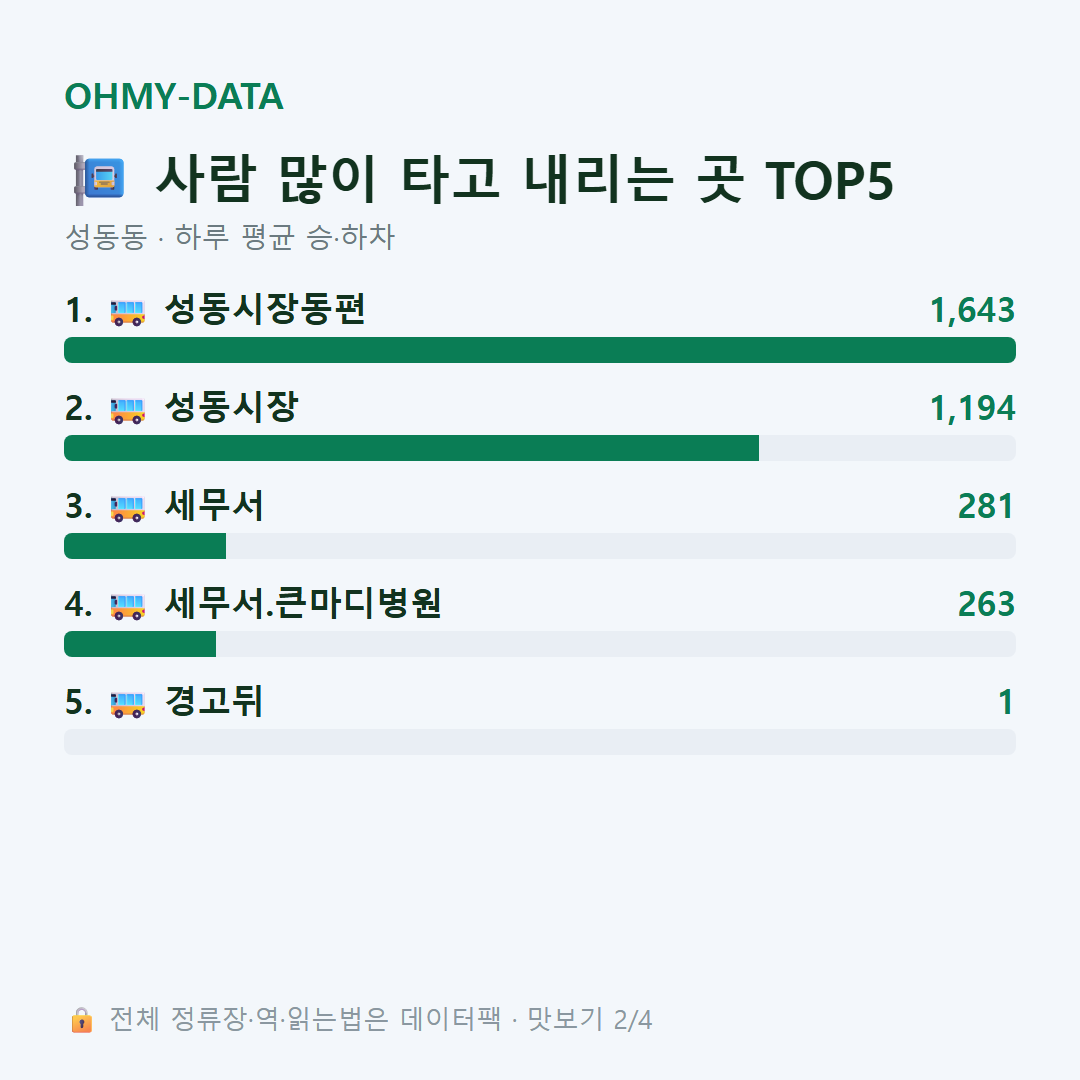Image resolution: width=1080 pixels, height=1080 pixels.
Task: Click the bus icon beside 세무서 rank 3
Action: (127, 508)
